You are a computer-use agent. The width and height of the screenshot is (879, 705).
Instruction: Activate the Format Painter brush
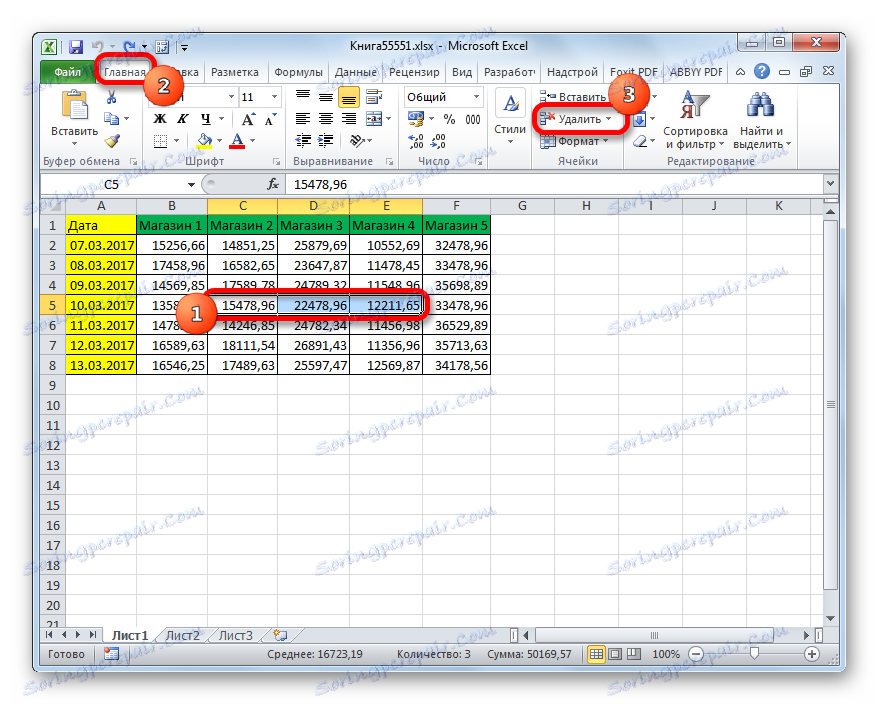[x=113, y=141]
